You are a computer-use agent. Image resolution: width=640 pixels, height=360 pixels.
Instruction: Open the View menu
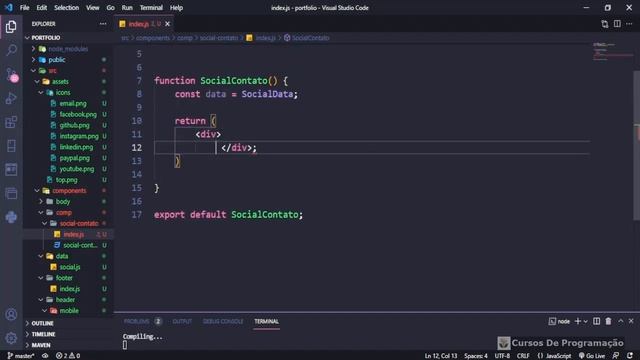[x=93, y=8]
